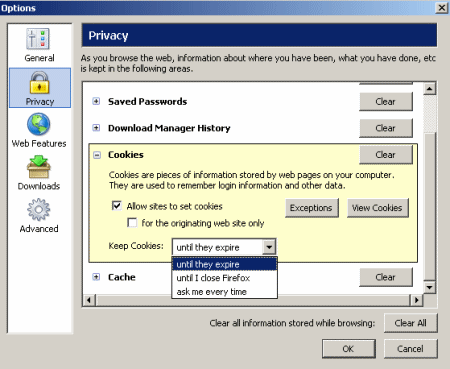Clear the cache
The height and width of the screenshot is (369, 450).
click(x=386, y=277)
